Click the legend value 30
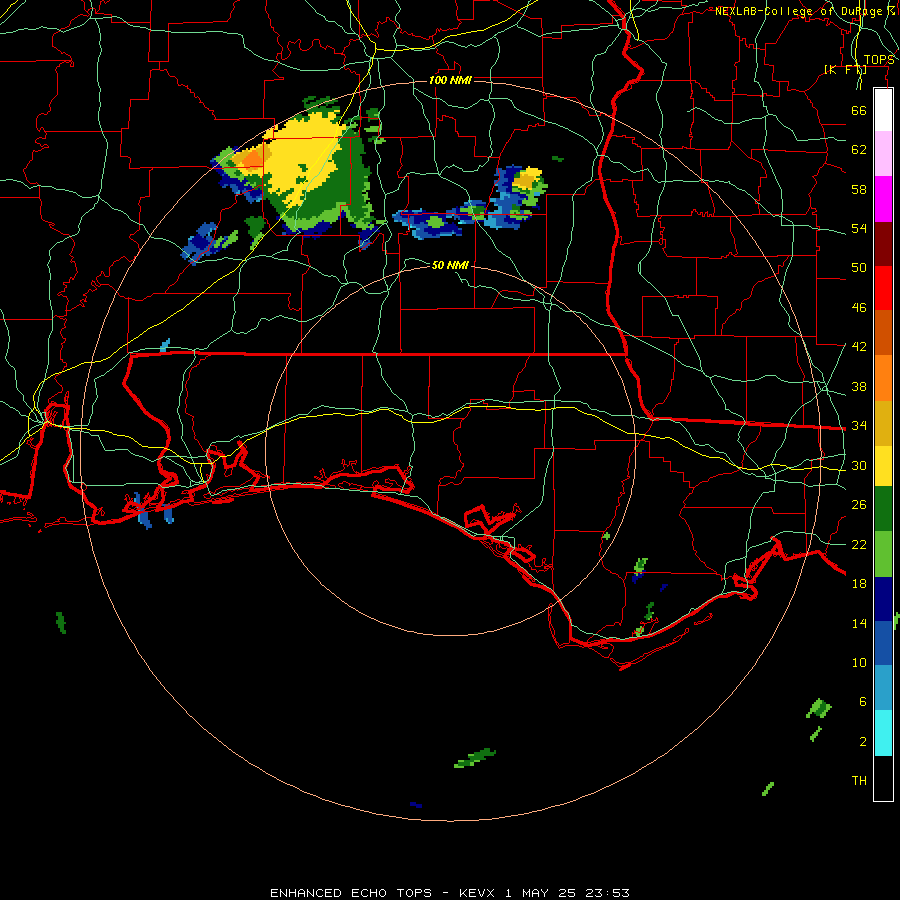The width and height of the screenshot is (900, 900). point(859,465)
